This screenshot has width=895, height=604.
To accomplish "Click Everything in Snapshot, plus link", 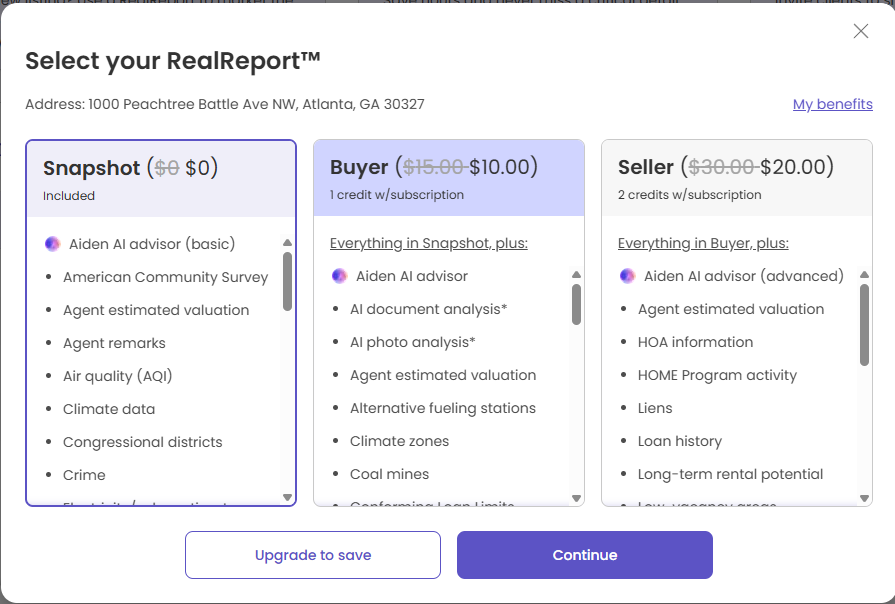I will 428,243.
